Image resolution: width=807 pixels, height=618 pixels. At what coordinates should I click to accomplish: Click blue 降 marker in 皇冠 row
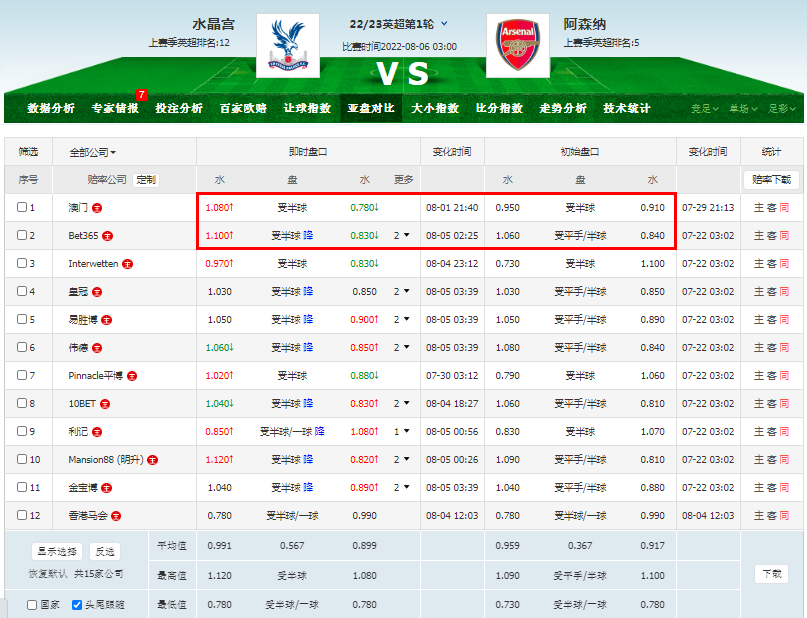(x=308, y=291)
